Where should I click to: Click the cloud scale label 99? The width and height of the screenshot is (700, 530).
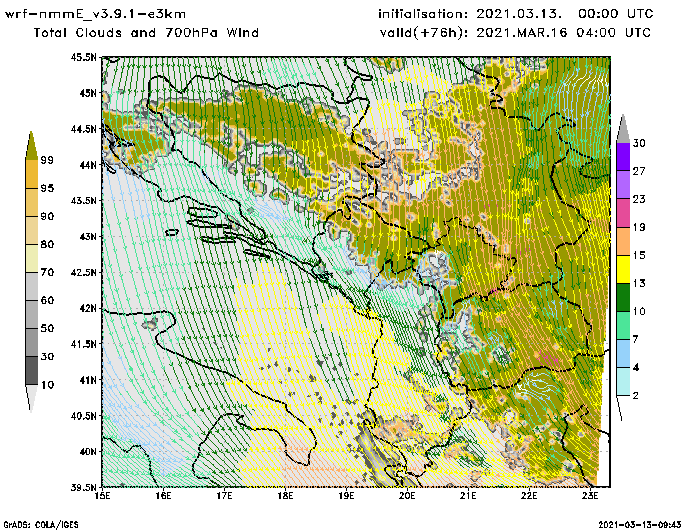[x=47, y=160]
